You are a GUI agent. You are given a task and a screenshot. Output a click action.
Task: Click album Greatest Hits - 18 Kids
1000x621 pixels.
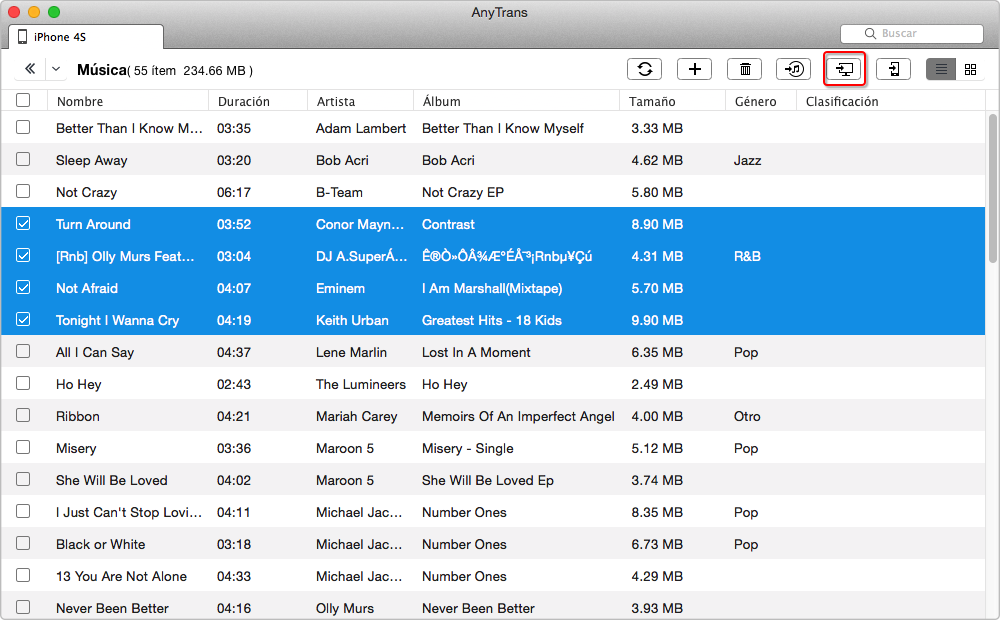[492, 320]
